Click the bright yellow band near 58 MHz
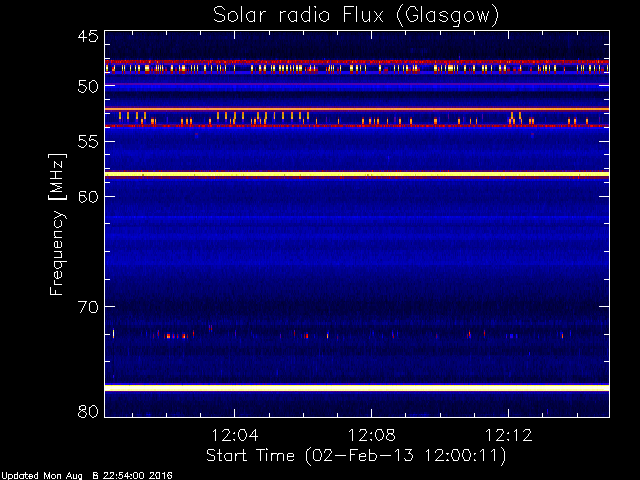Screen dimensions: 640x480 357,174
